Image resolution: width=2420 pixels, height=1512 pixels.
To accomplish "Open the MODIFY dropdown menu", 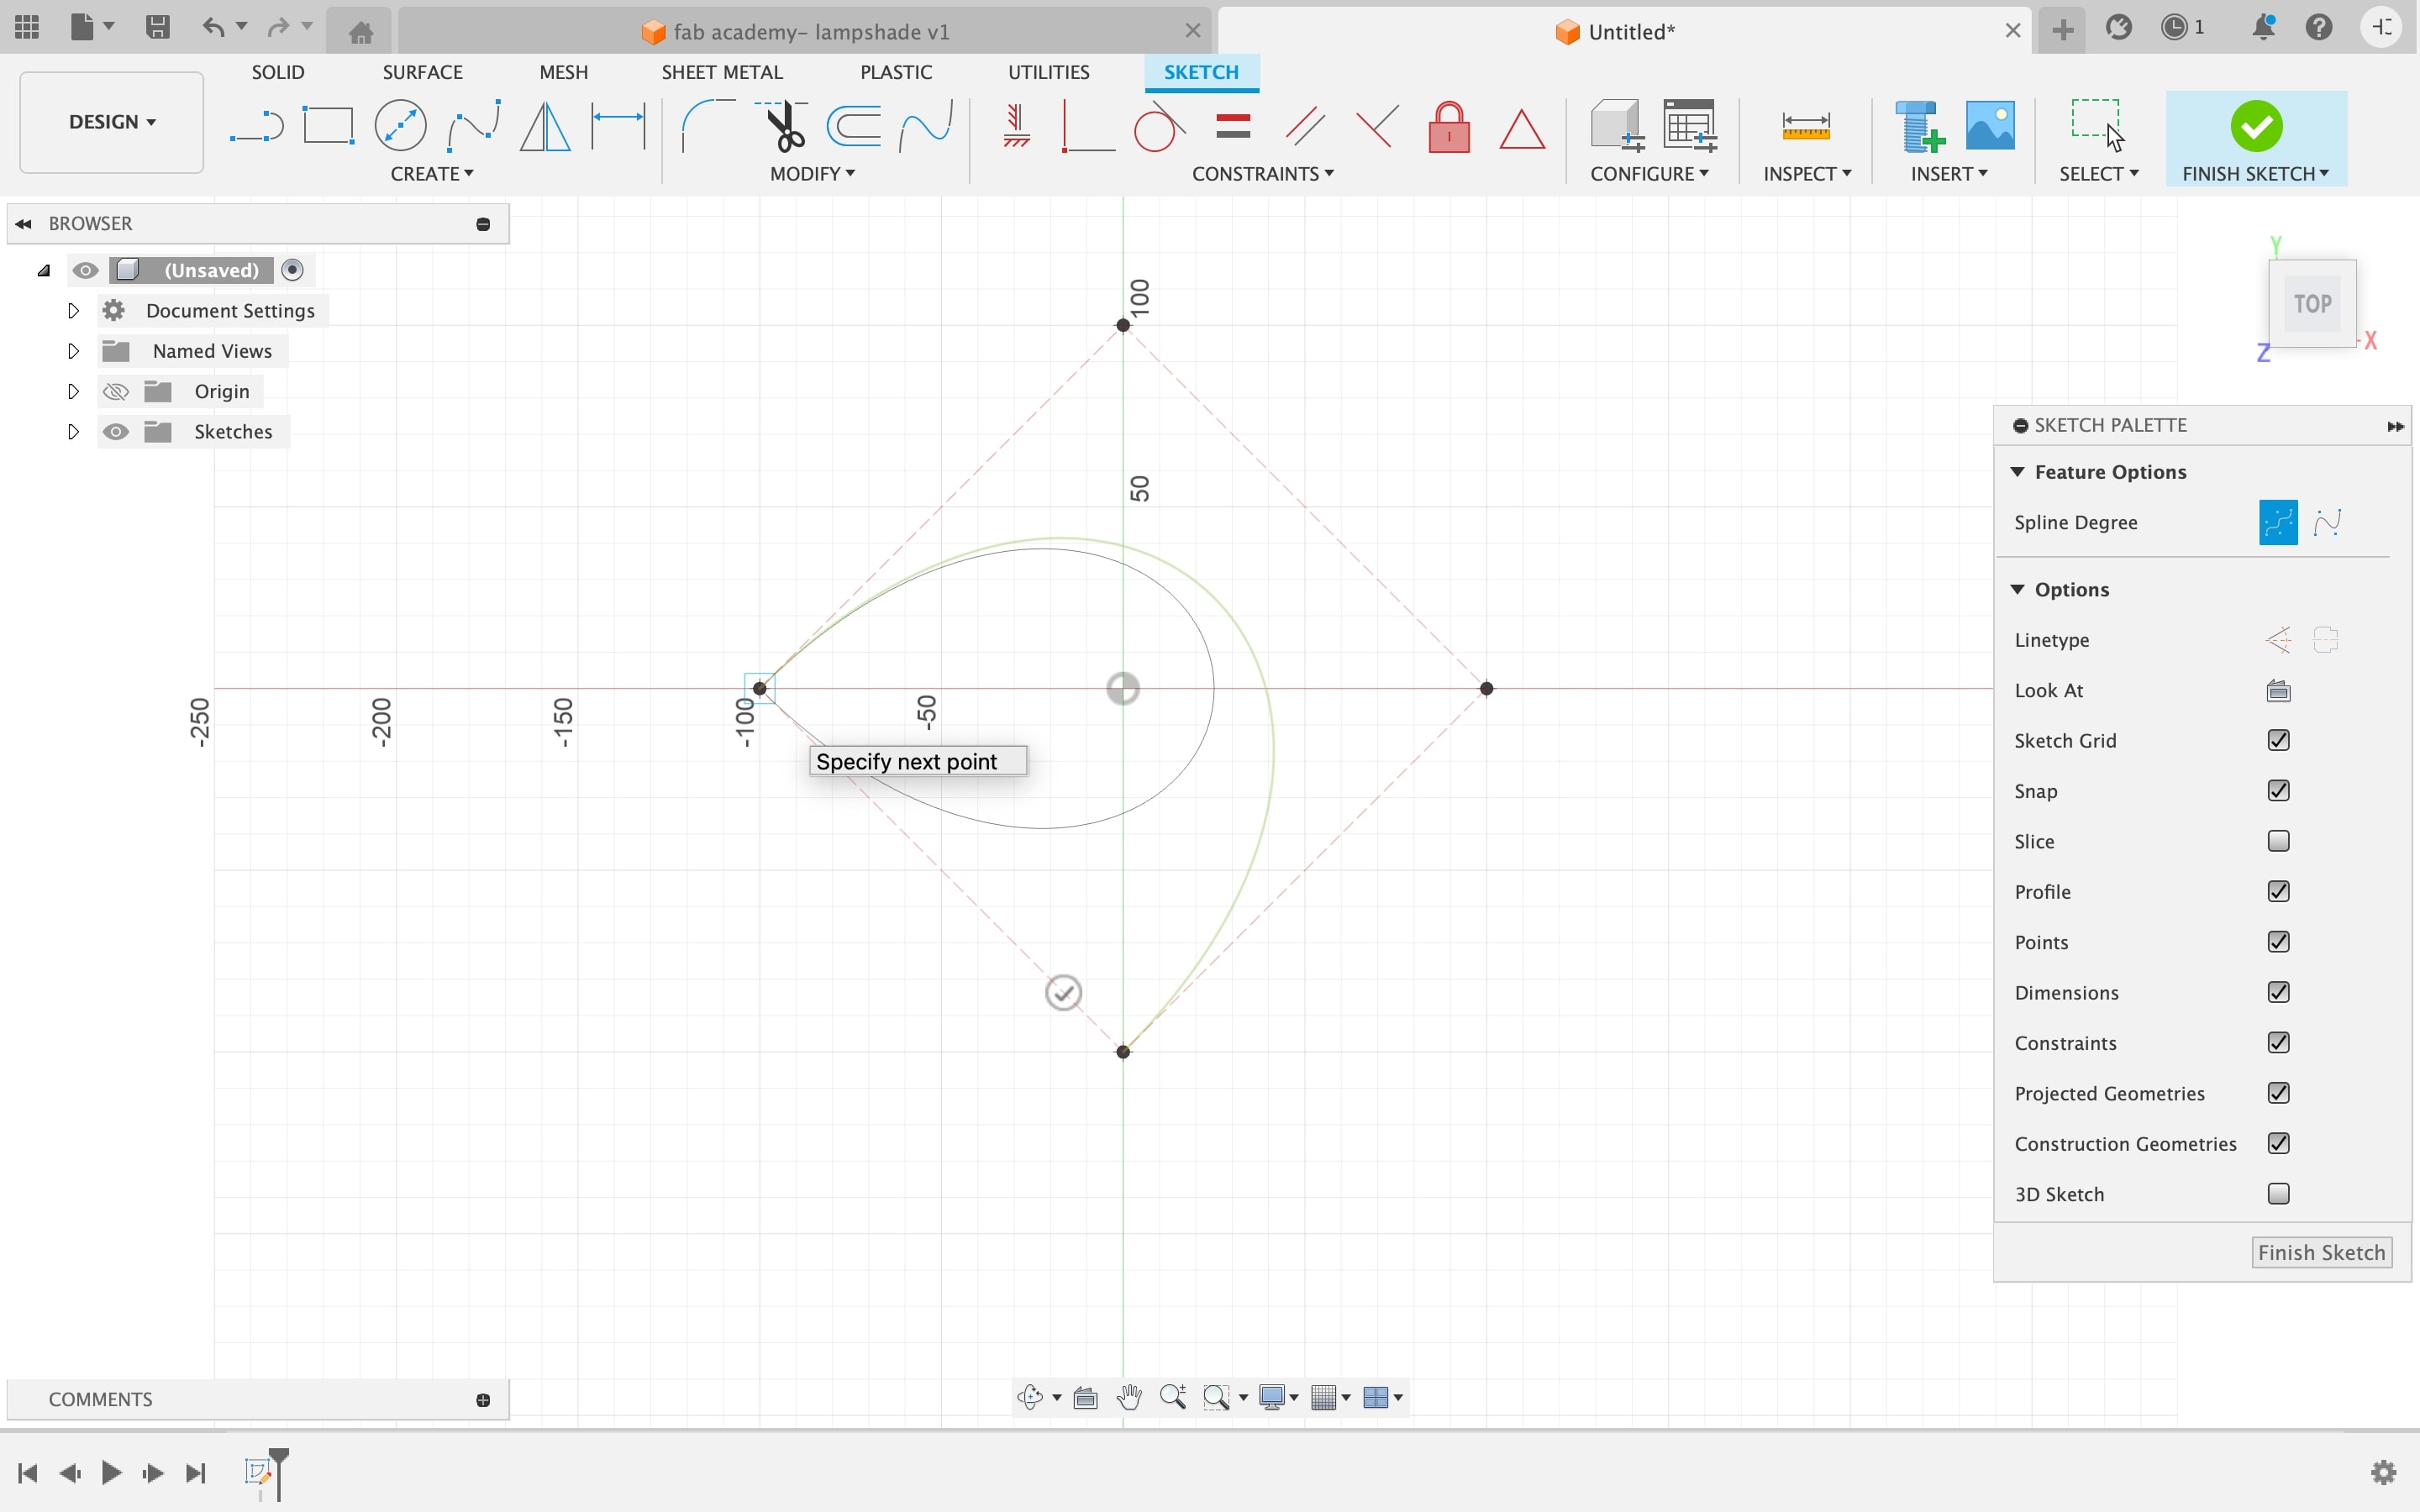I will [812, 174].
